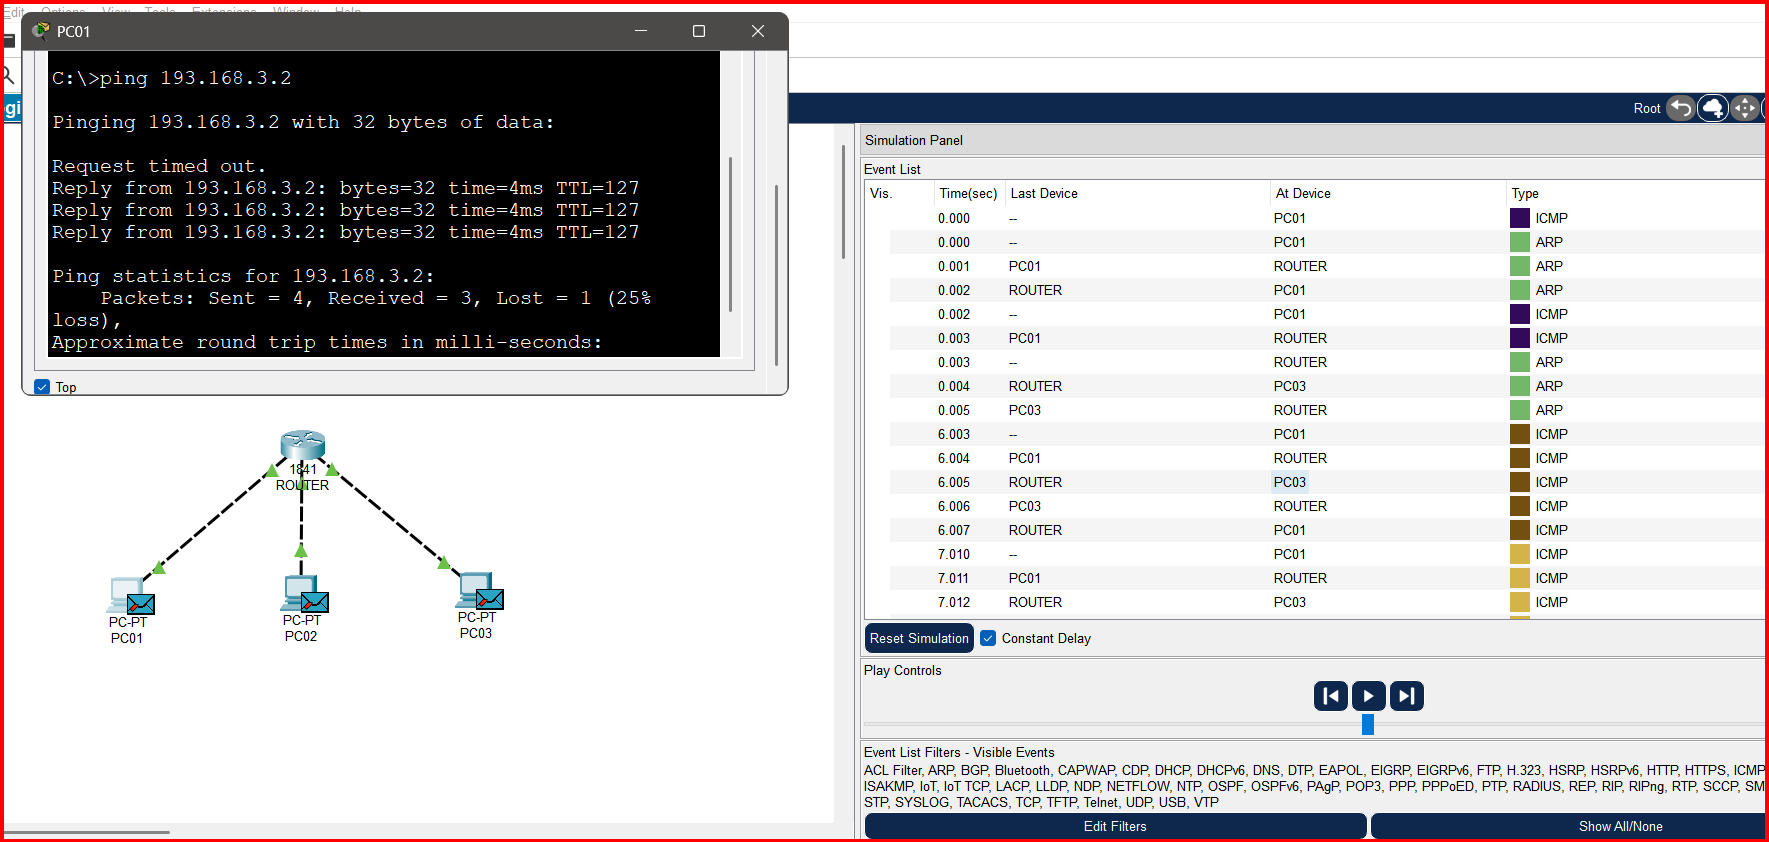Viewport: 1769px width, 842px height.
Task: Open the PC03 computer in the topology
Action: point(473,589)
